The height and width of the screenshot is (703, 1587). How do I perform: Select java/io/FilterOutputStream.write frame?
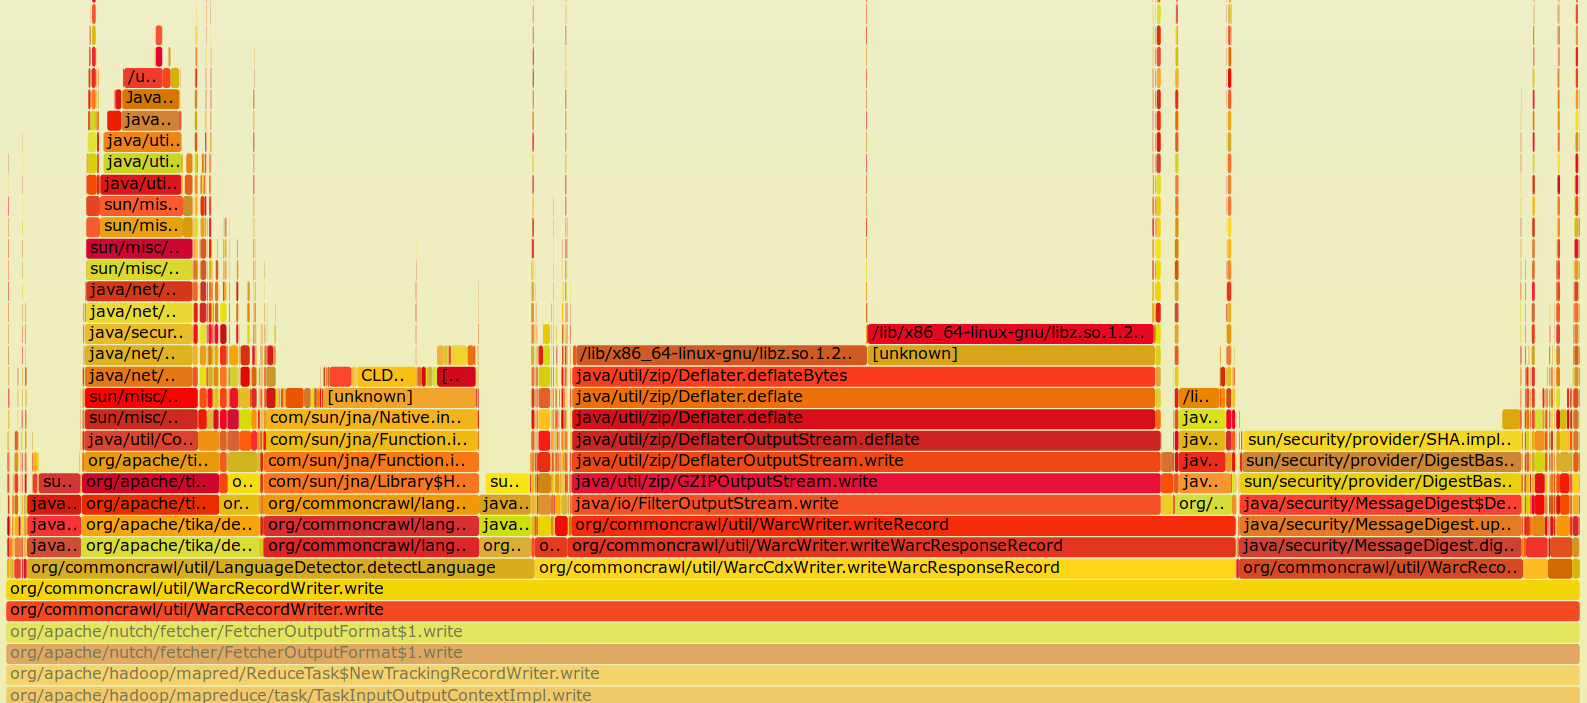pyautogui.click(x=865, y=504)
